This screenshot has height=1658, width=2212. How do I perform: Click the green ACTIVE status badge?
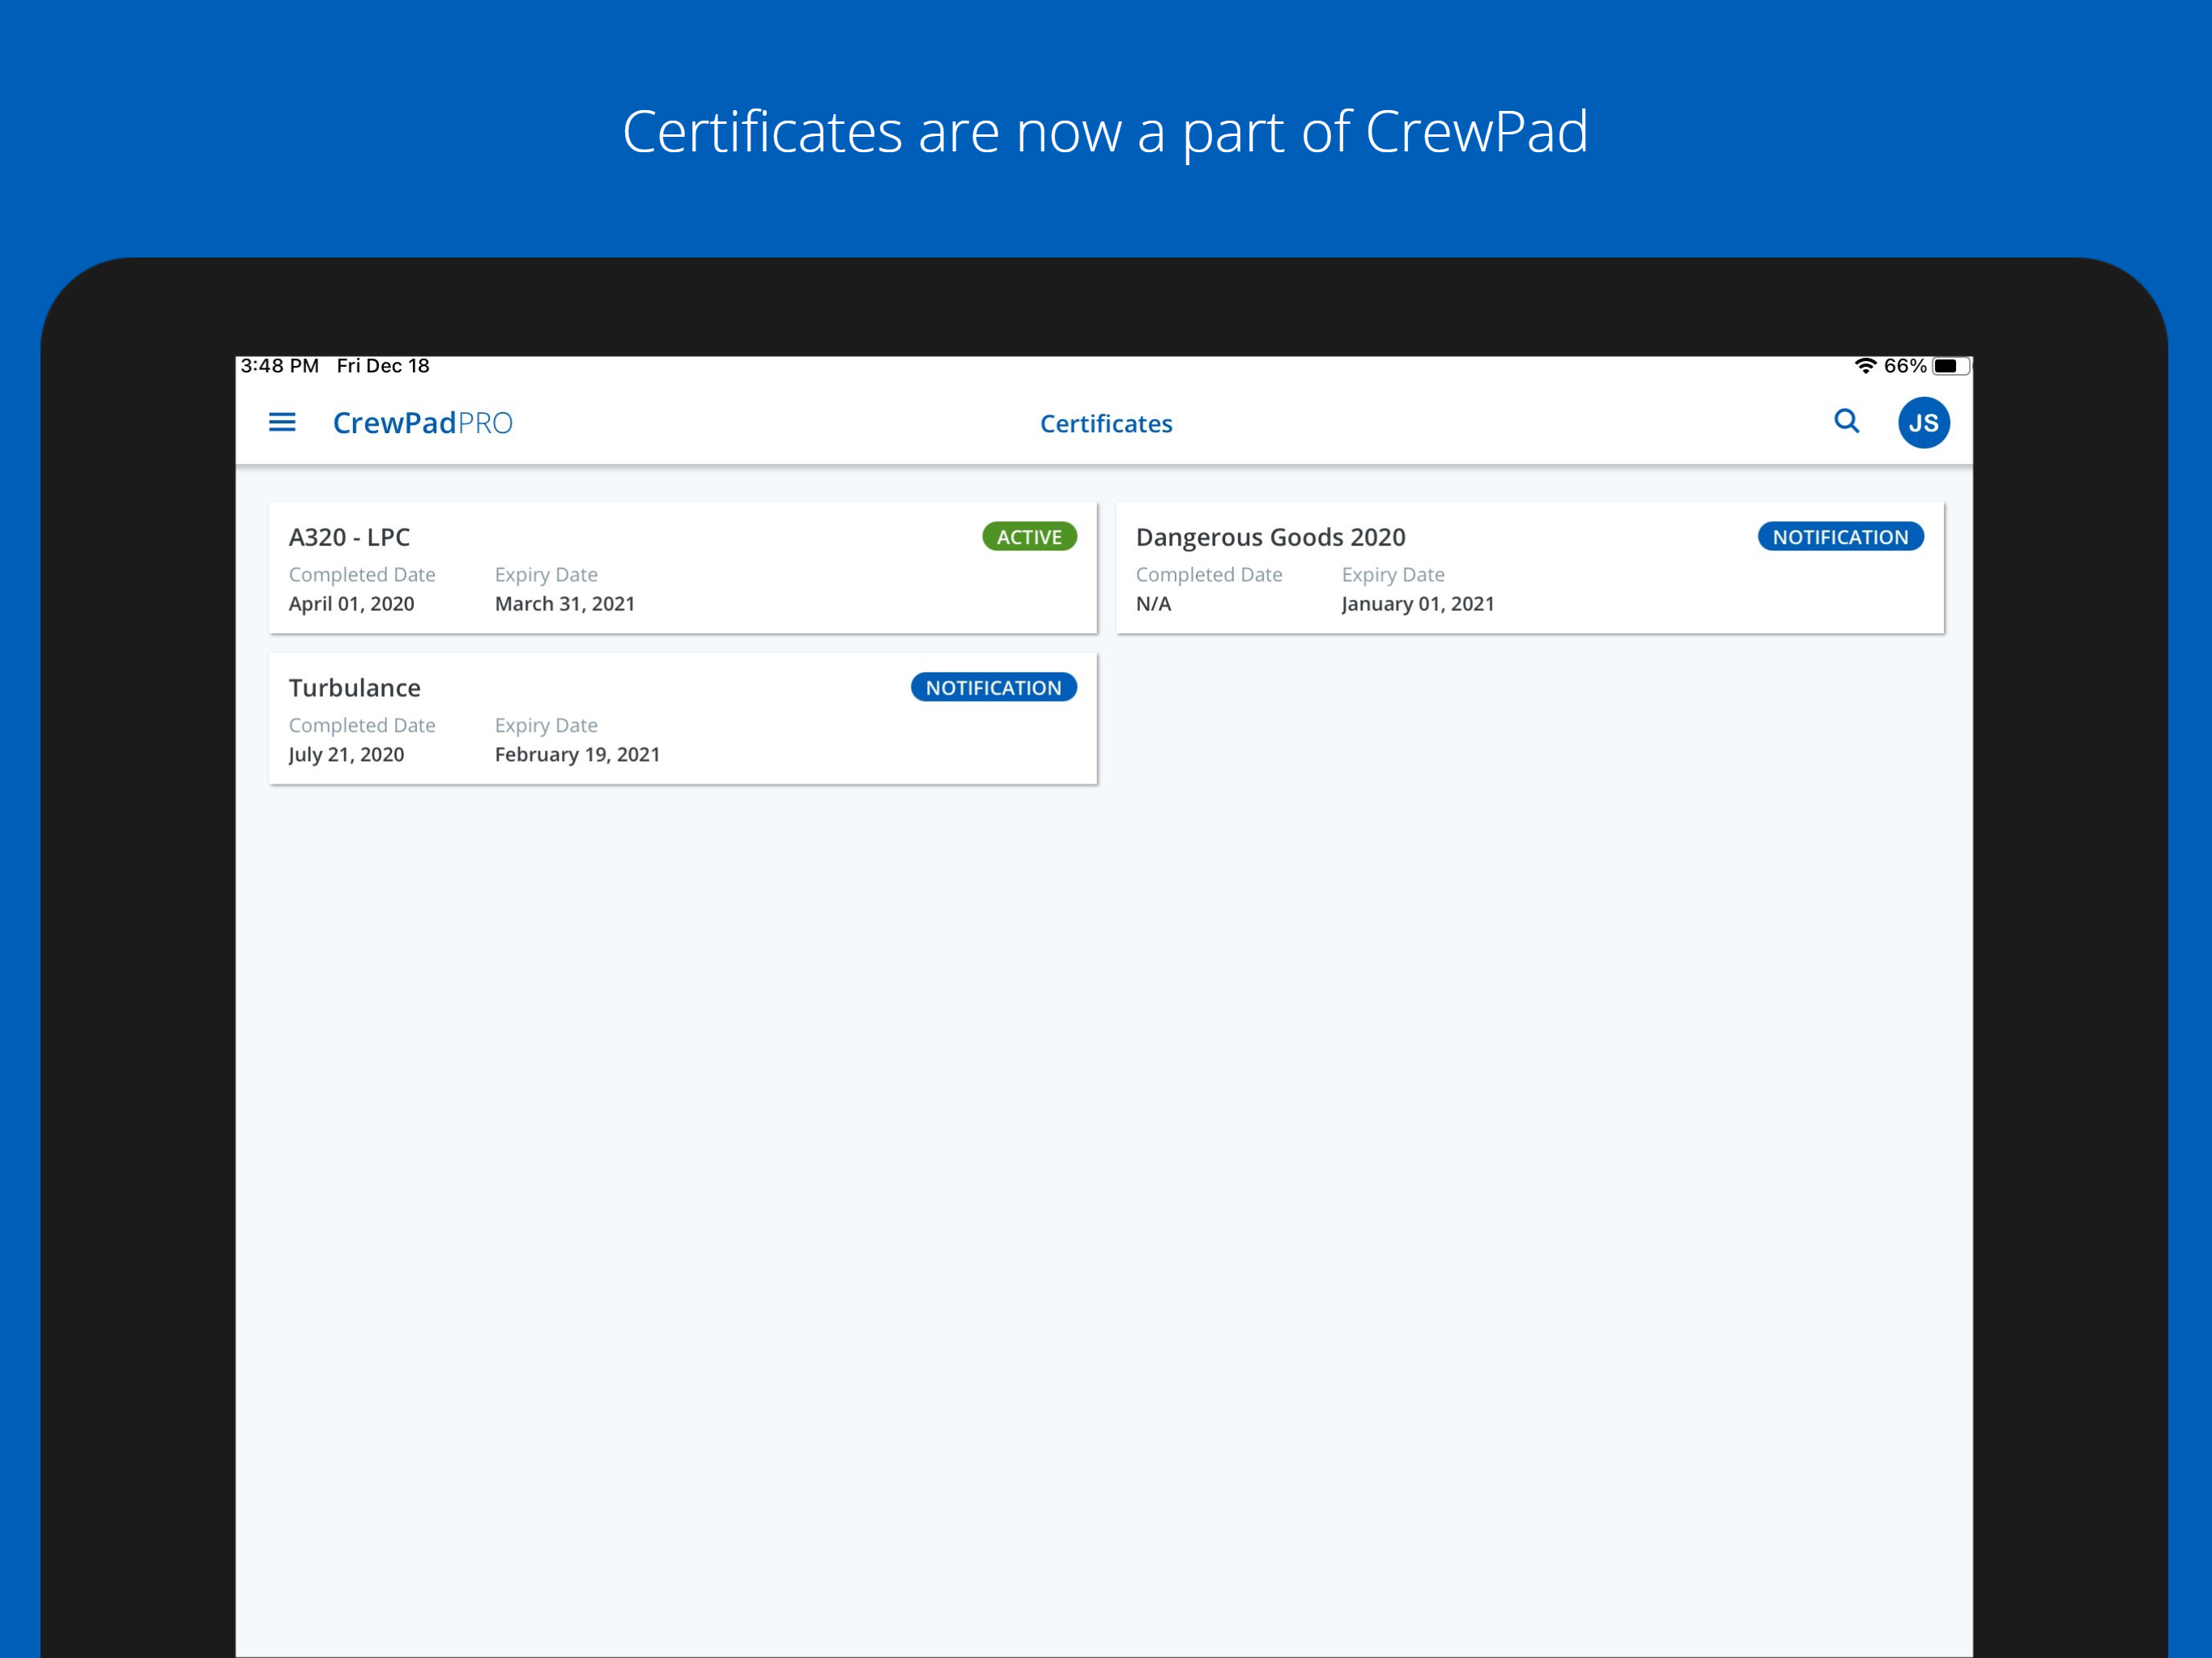(x=1029, y=537)
